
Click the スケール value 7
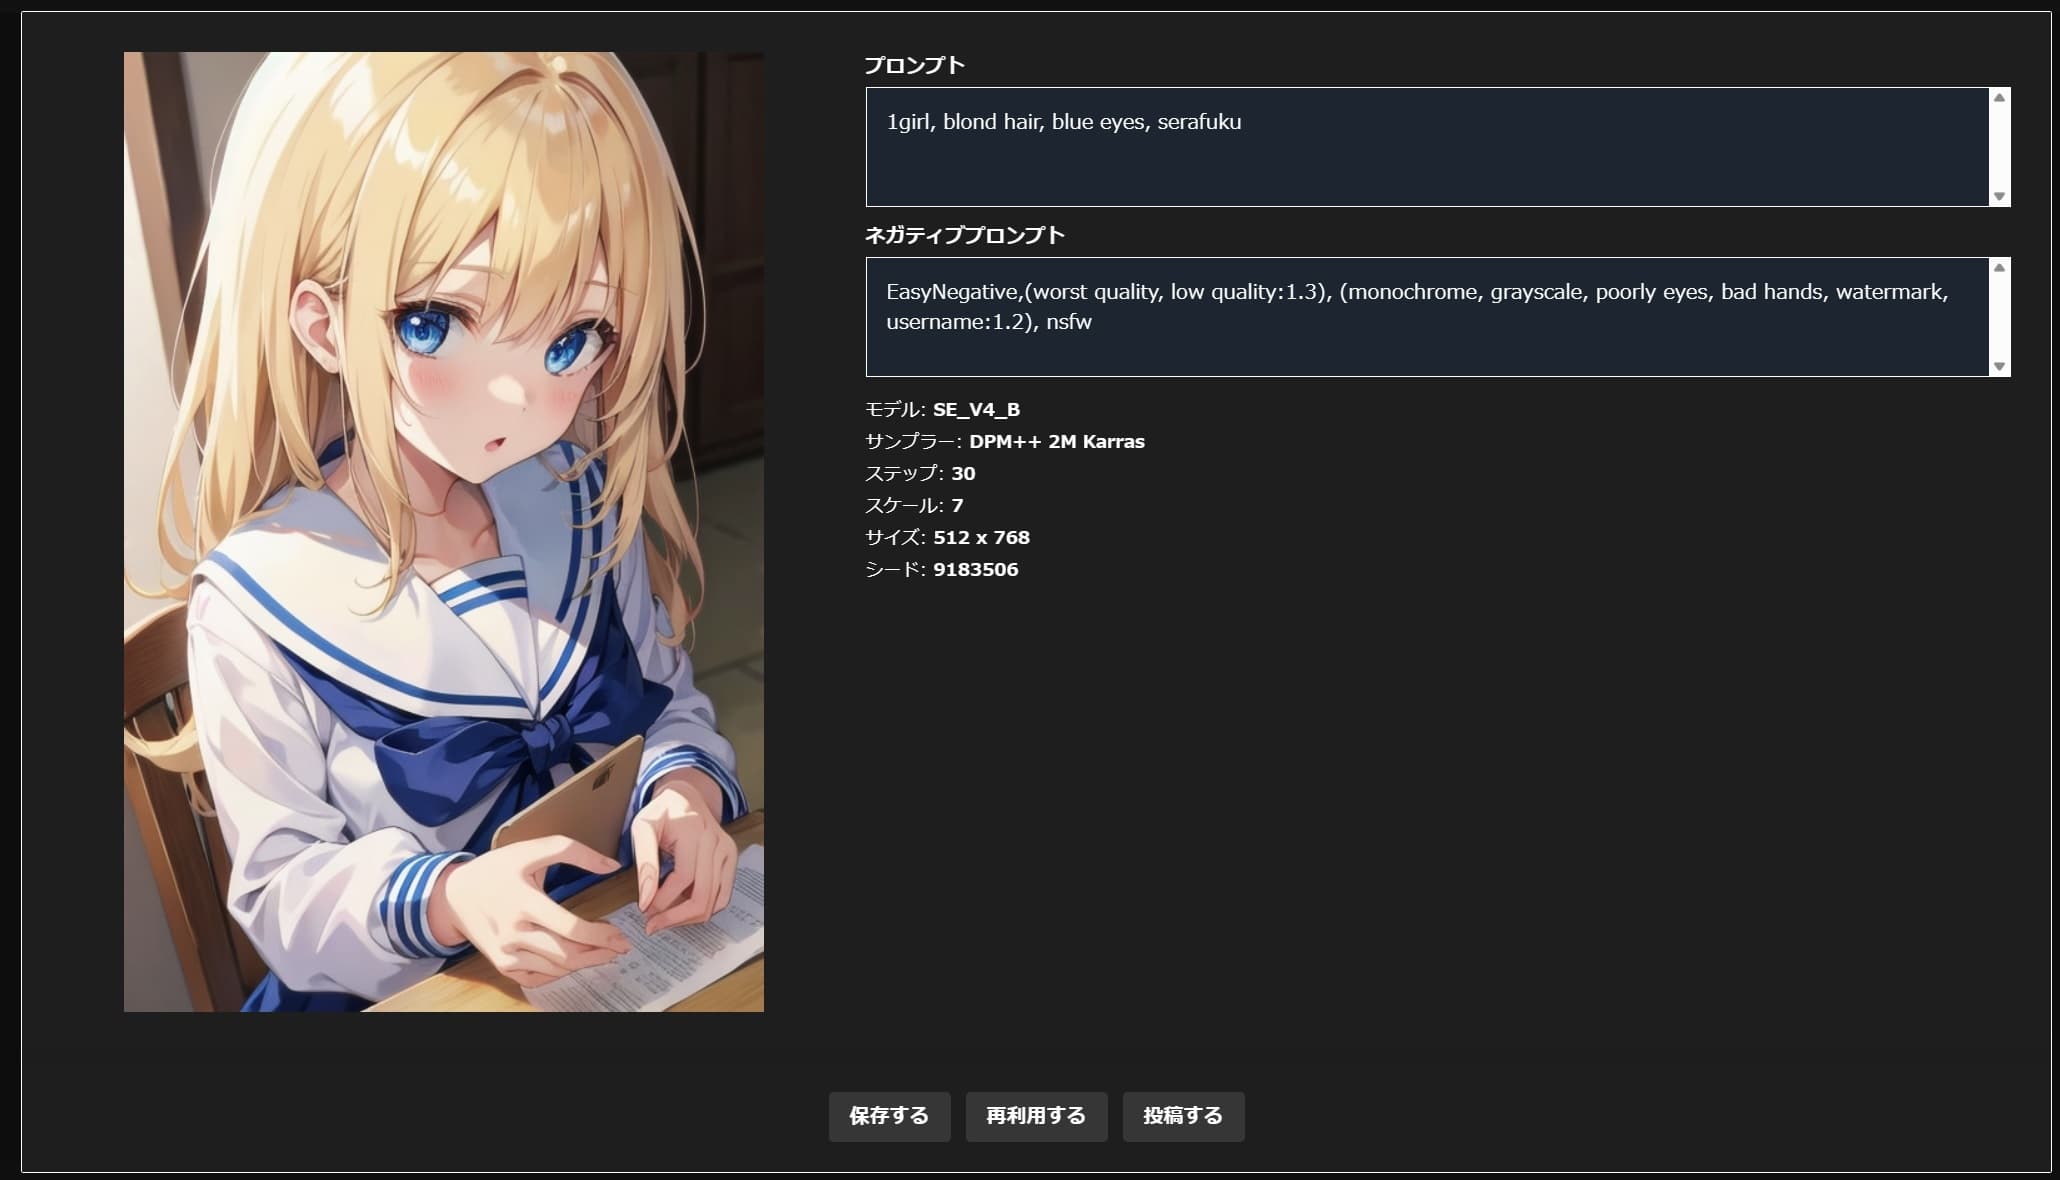pyautogui.click(x=957, y=505)
